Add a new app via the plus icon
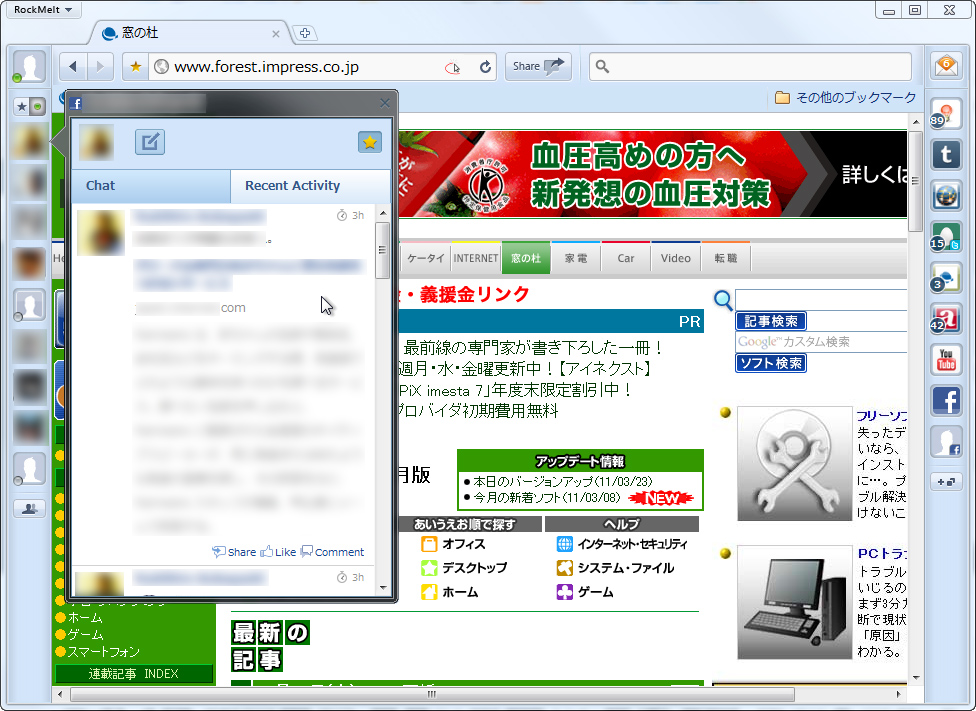 946,482
